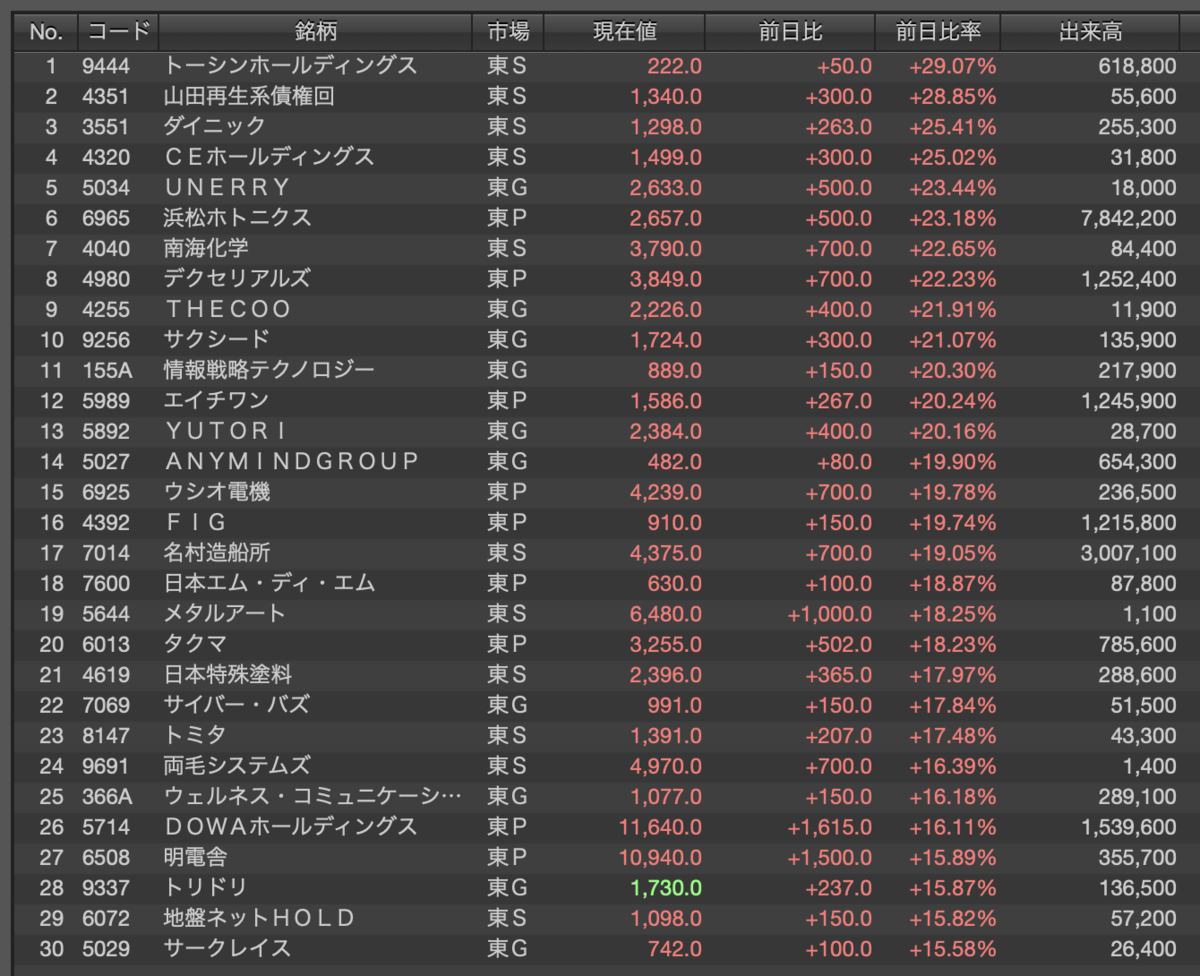Select トリドリ stock name
Viewport: 1200px width, 976px height.
tap(206, 888)
